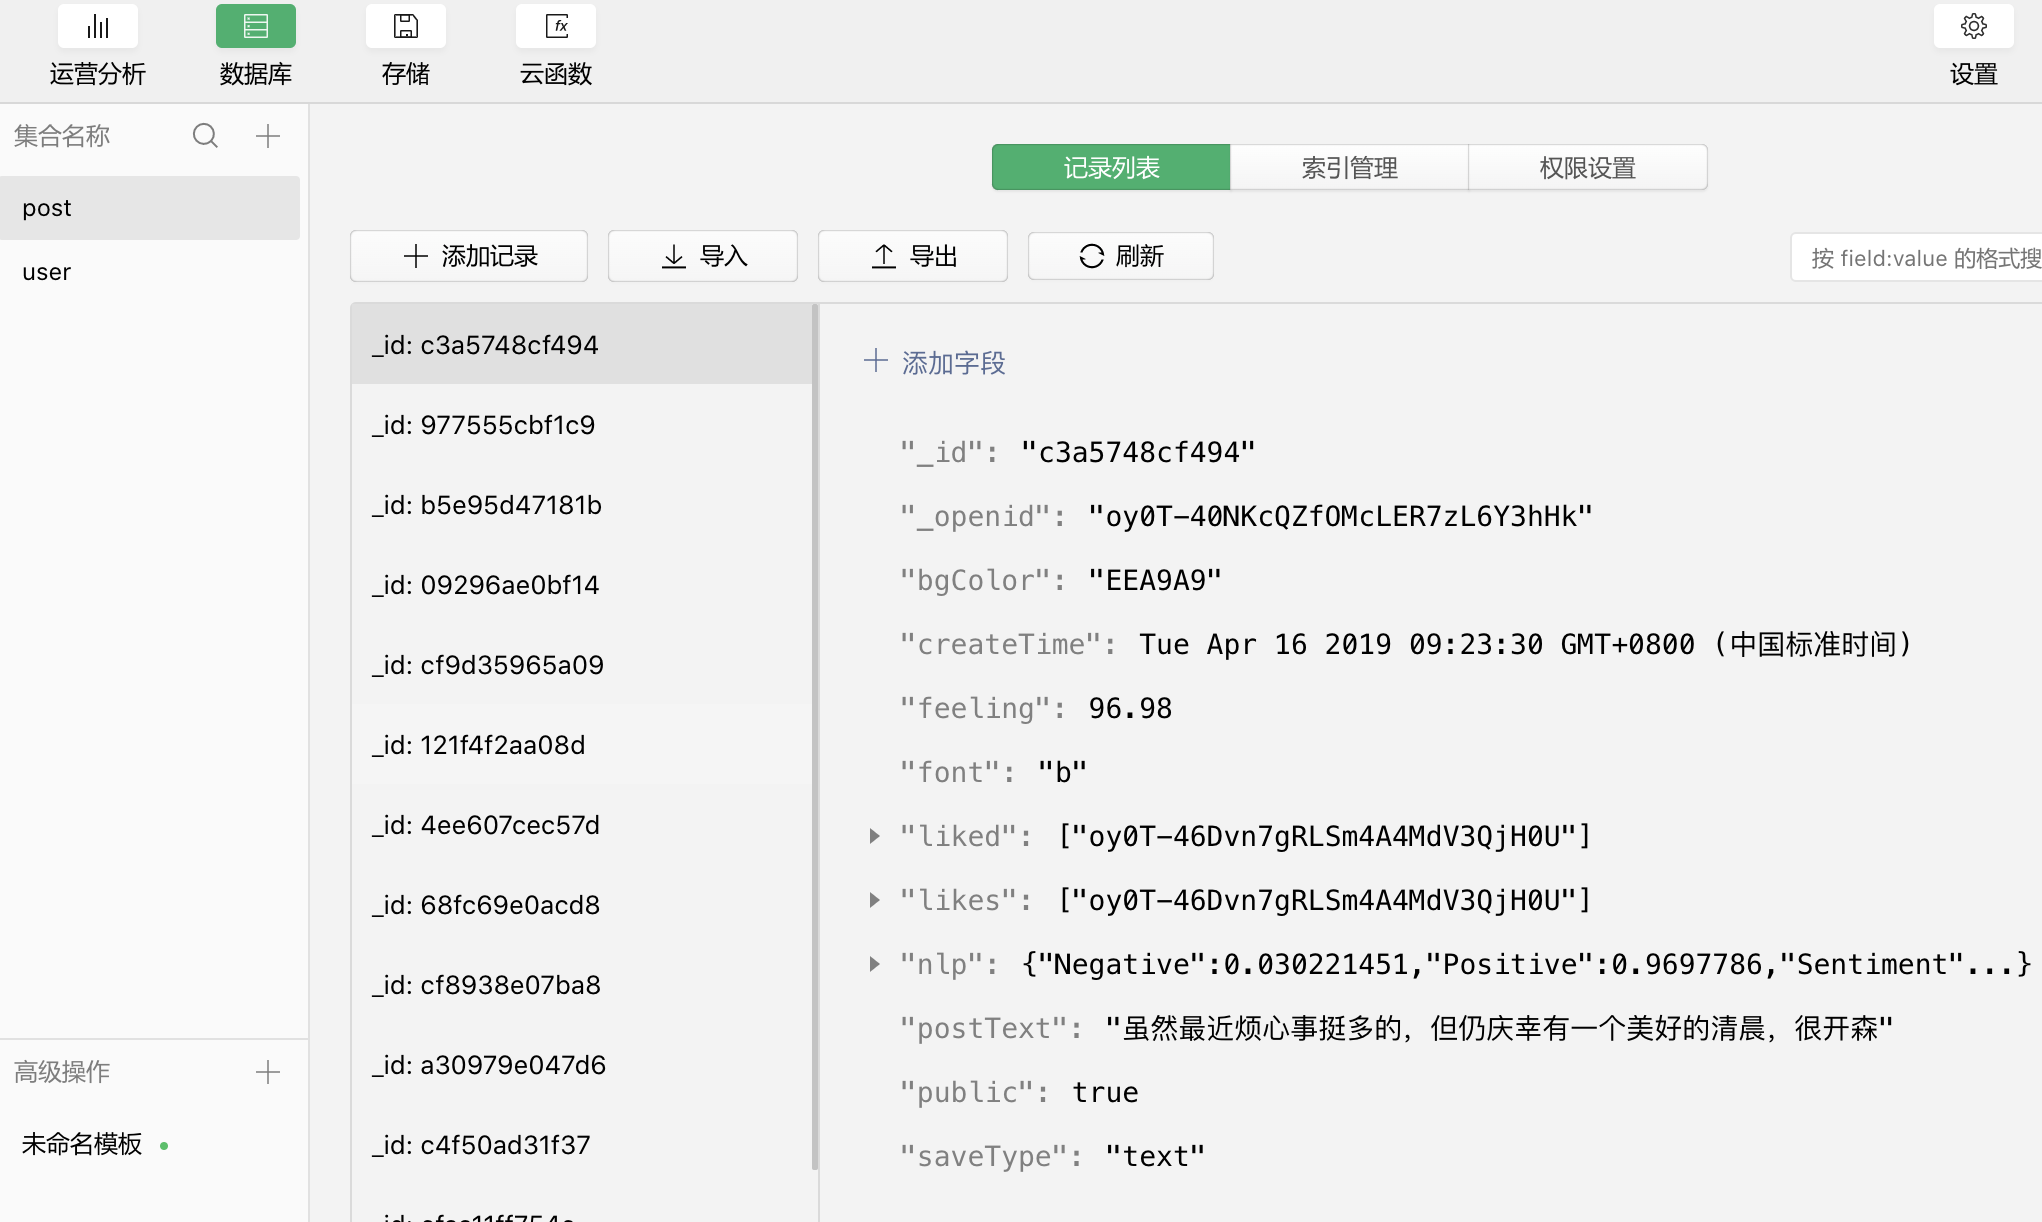Click plus icon next to 高级操作
This screenshot has height=1222, width=2042.
(x=267, y=1073)
